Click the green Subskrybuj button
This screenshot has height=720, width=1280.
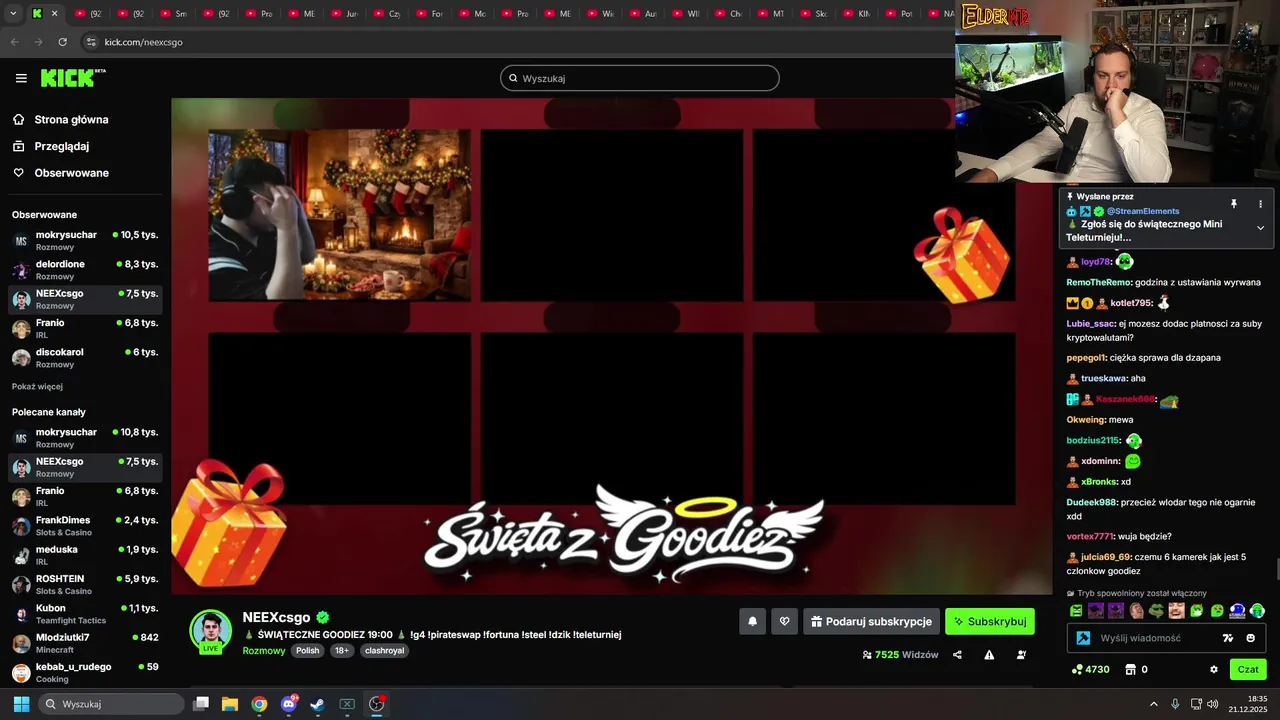(x=990, y=621)
